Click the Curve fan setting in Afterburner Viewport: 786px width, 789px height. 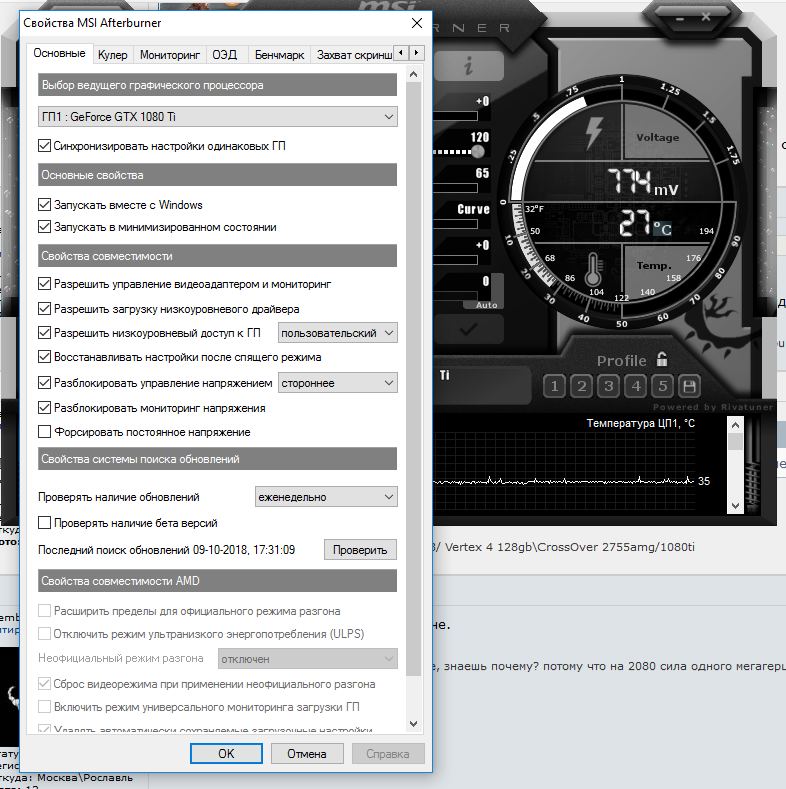pyautogui.click(x=473, y=209)
